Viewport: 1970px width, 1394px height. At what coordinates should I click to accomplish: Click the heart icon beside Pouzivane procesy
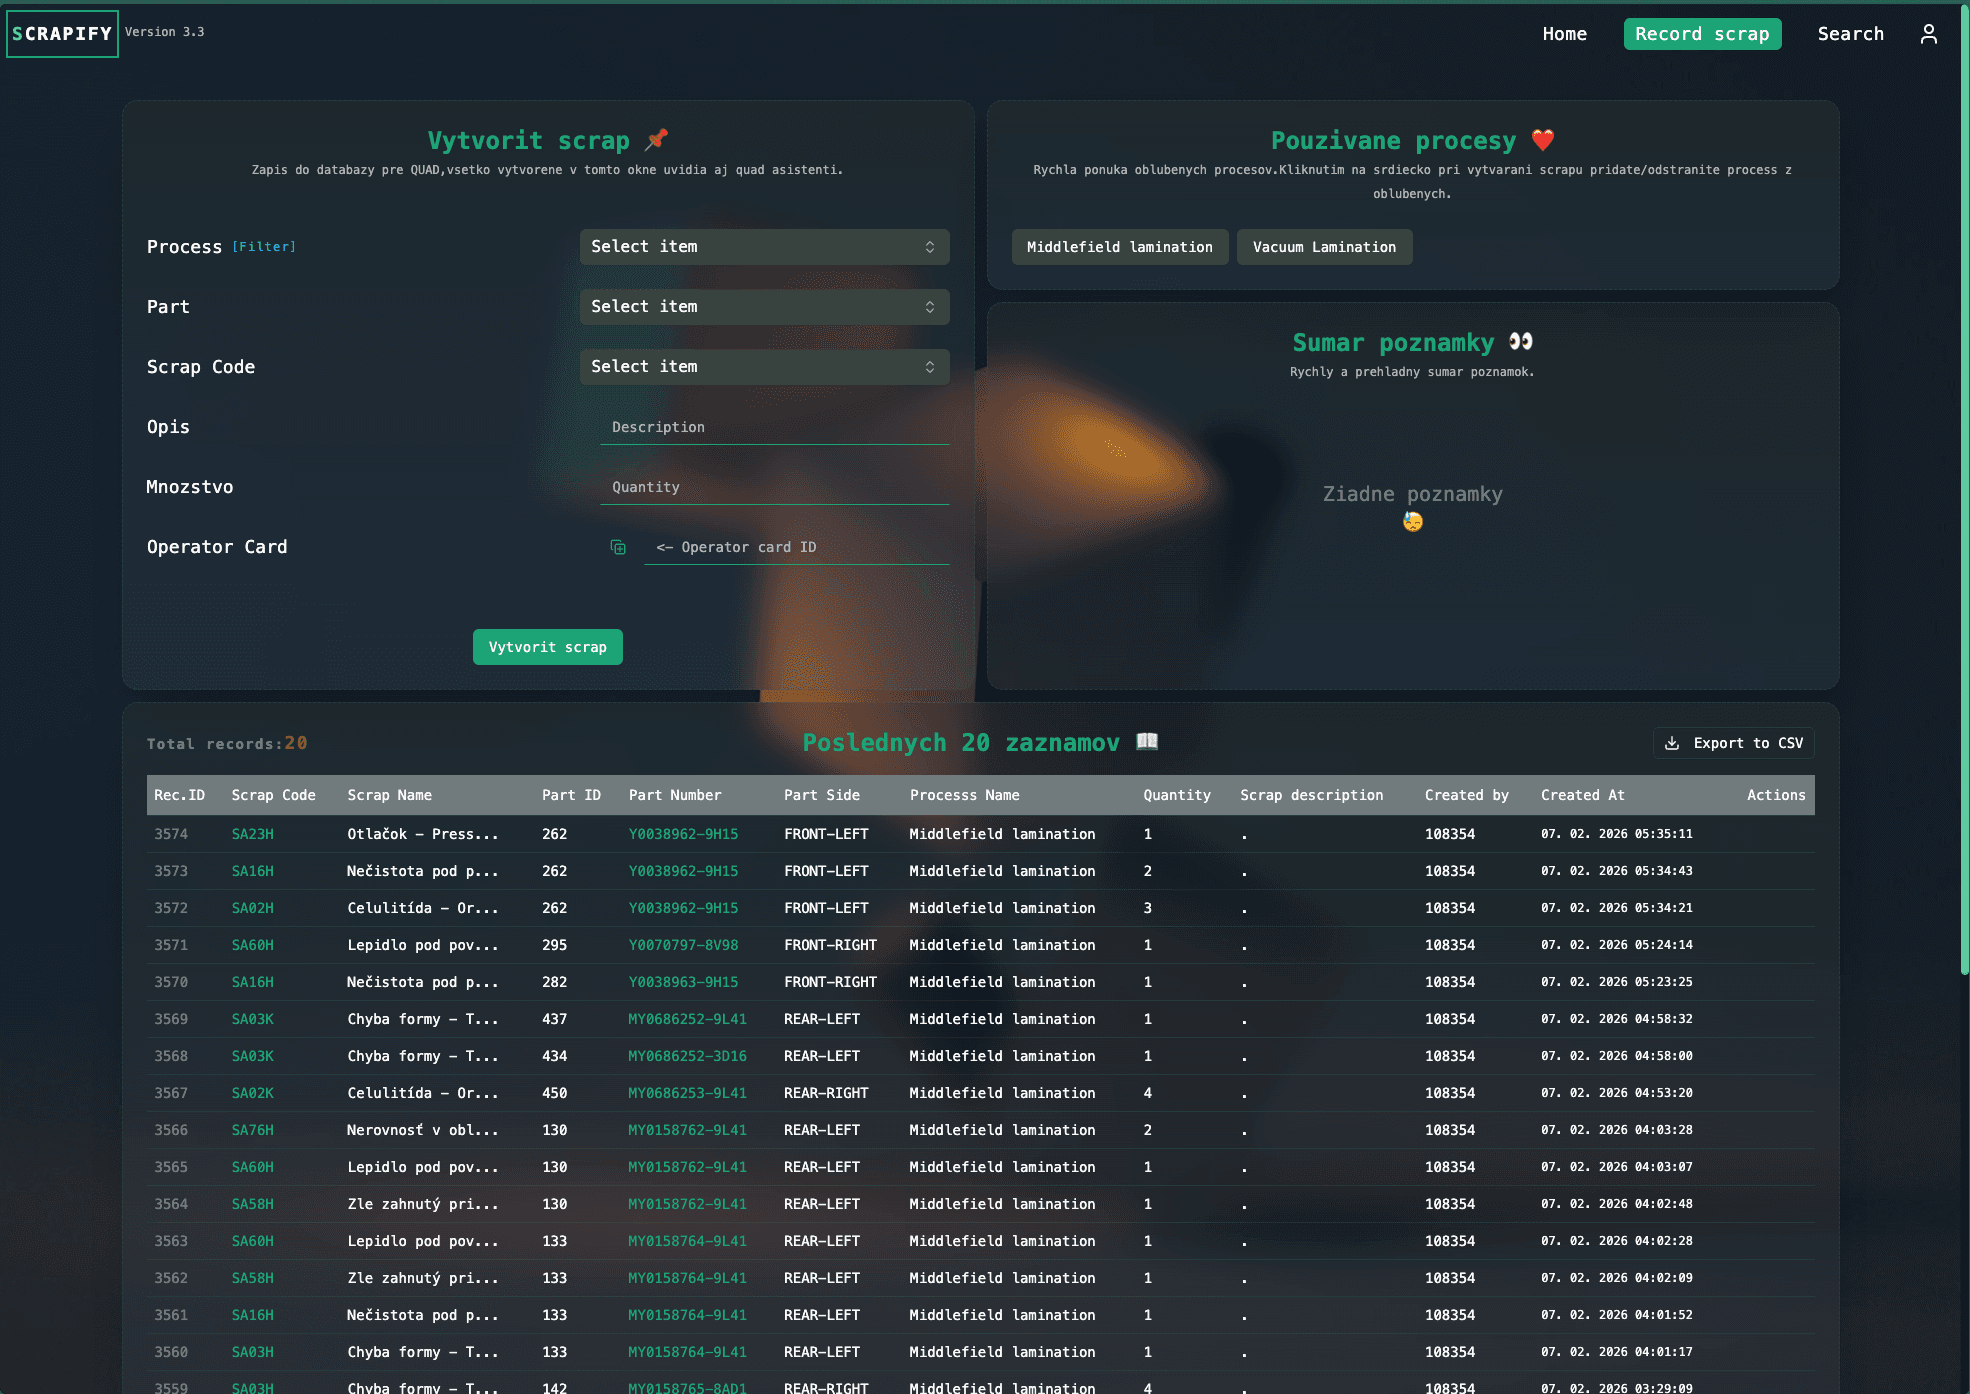point(1543,140)
